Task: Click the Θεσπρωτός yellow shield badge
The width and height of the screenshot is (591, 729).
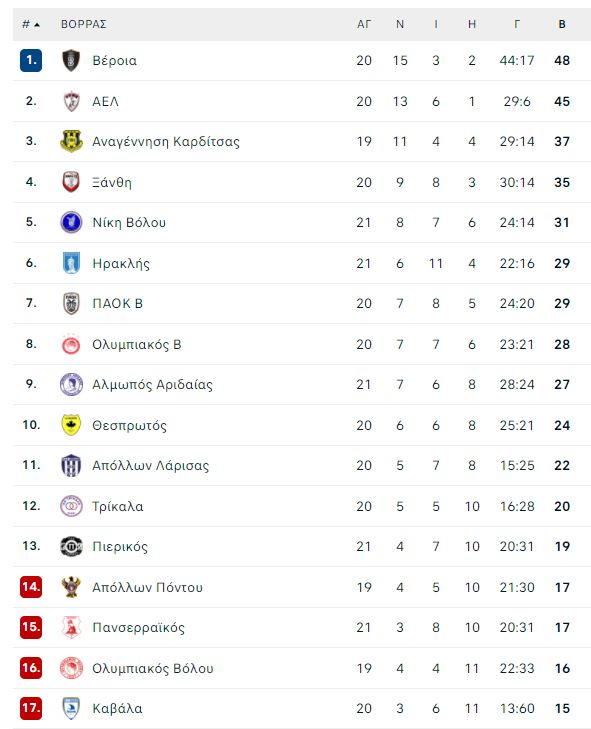Action: (x=71, y=425)
